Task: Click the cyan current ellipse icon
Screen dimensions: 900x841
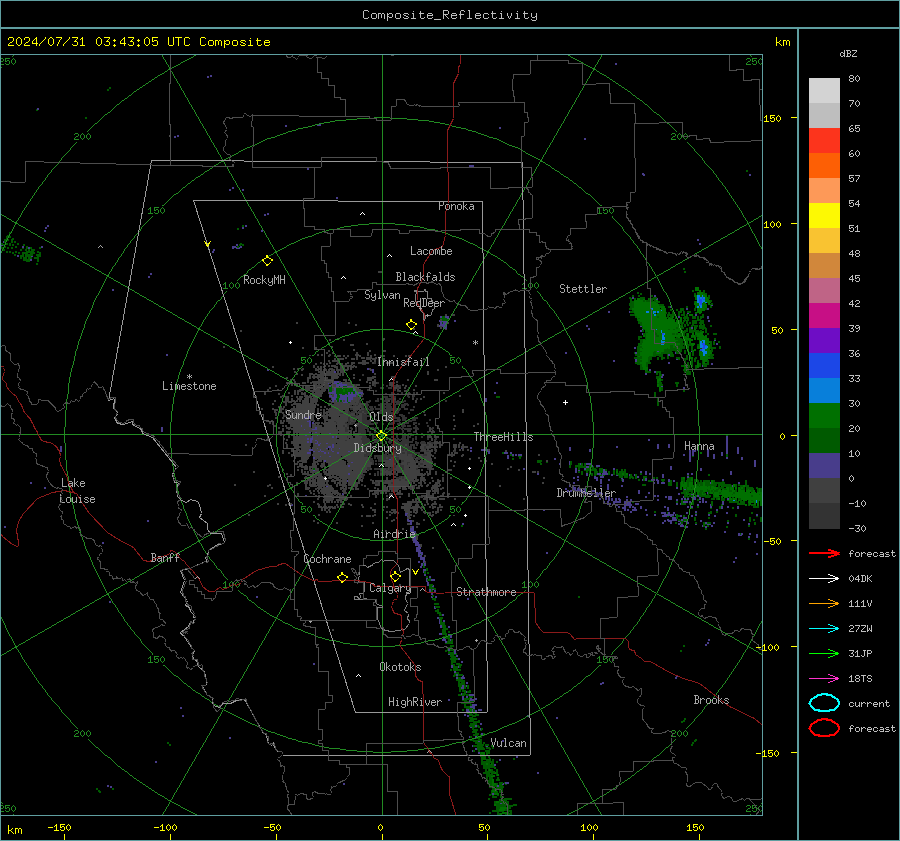Action: click(824, 703)
